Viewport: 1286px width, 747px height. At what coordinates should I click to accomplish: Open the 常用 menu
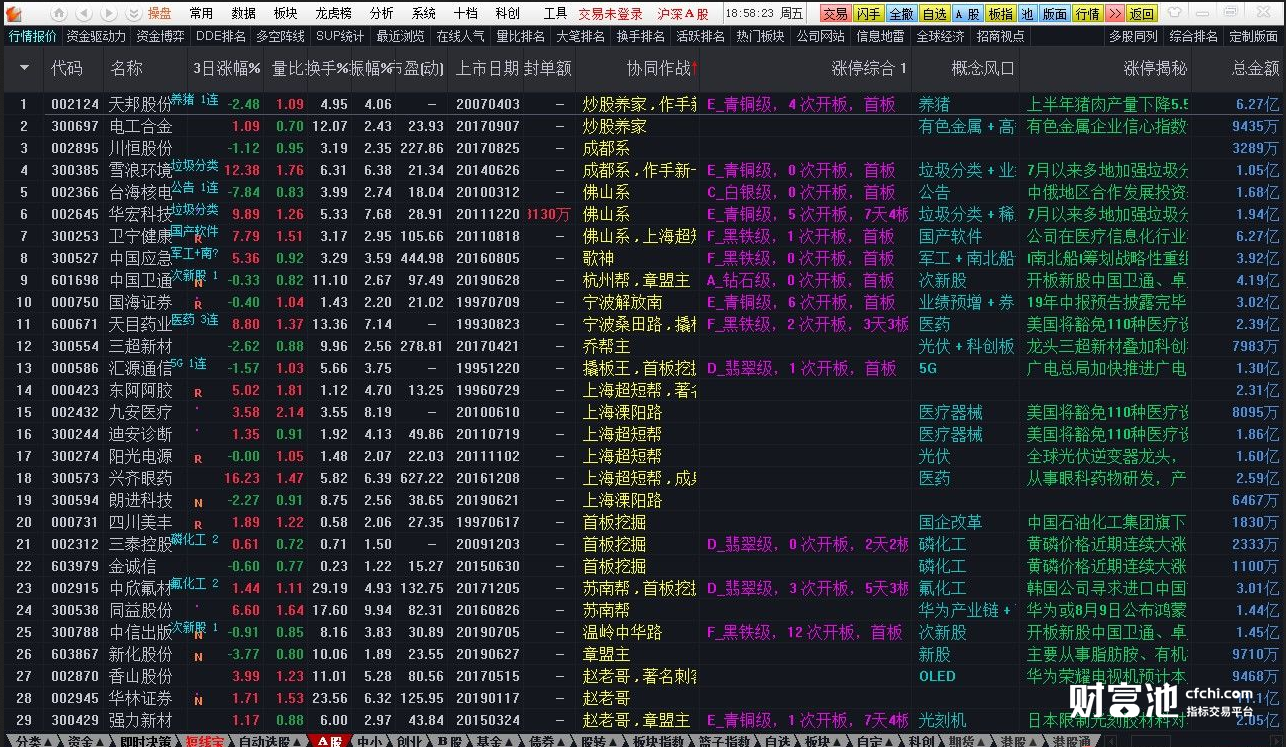point(201,14)
